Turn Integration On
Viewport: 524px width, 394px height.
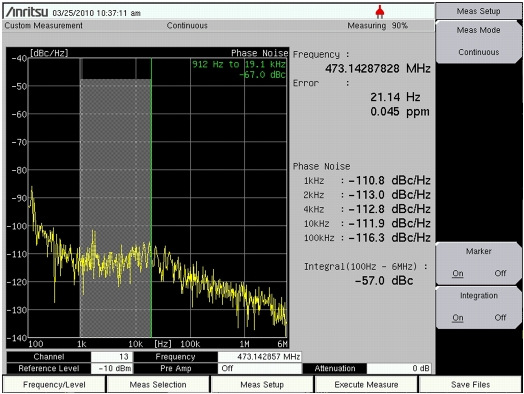[x=457, y=317]
